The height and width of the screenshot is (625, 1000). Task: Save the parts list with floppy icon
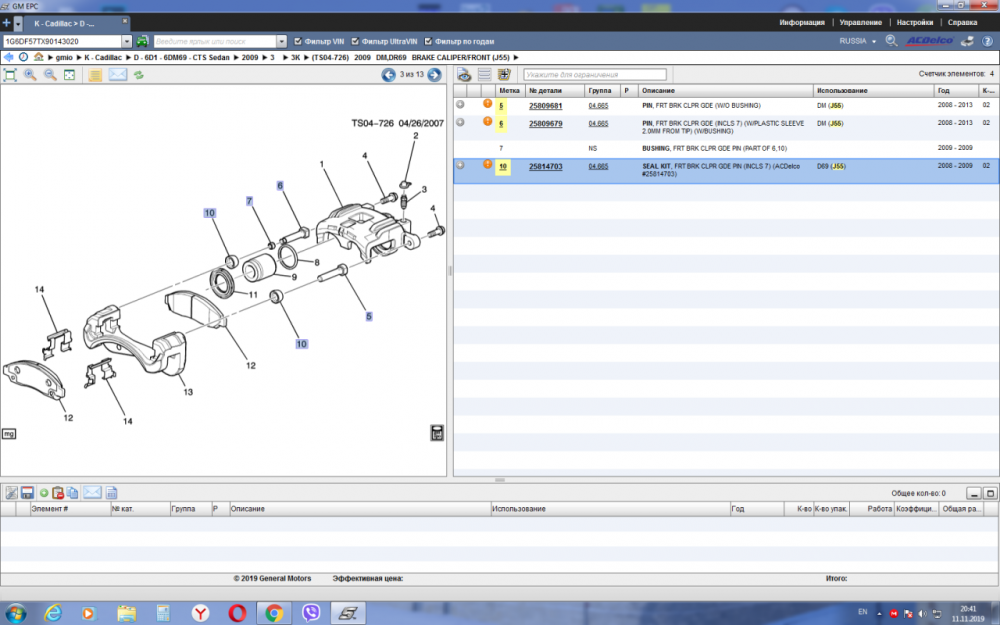[27, 492]
